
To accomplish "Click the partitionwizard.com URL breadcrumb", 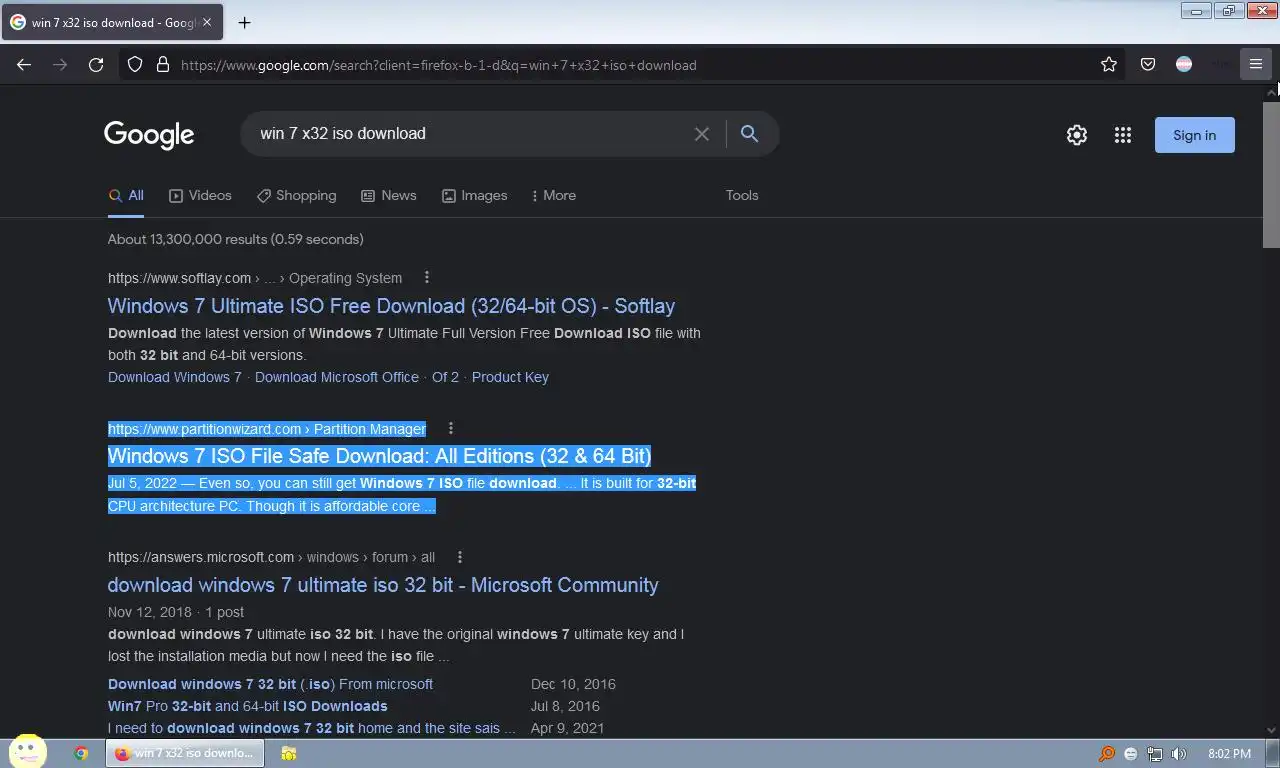I will [267, 429].
